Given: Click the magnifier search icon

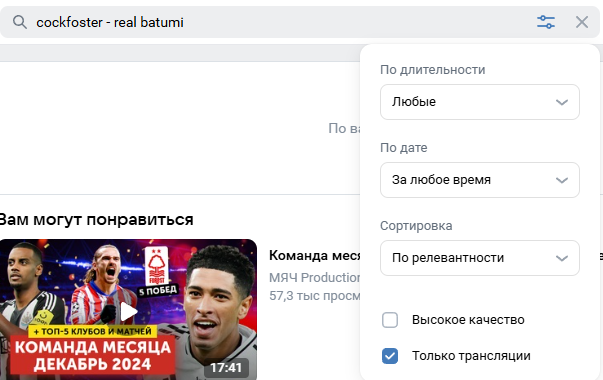Looking at the screenshot, I should 20,22.
